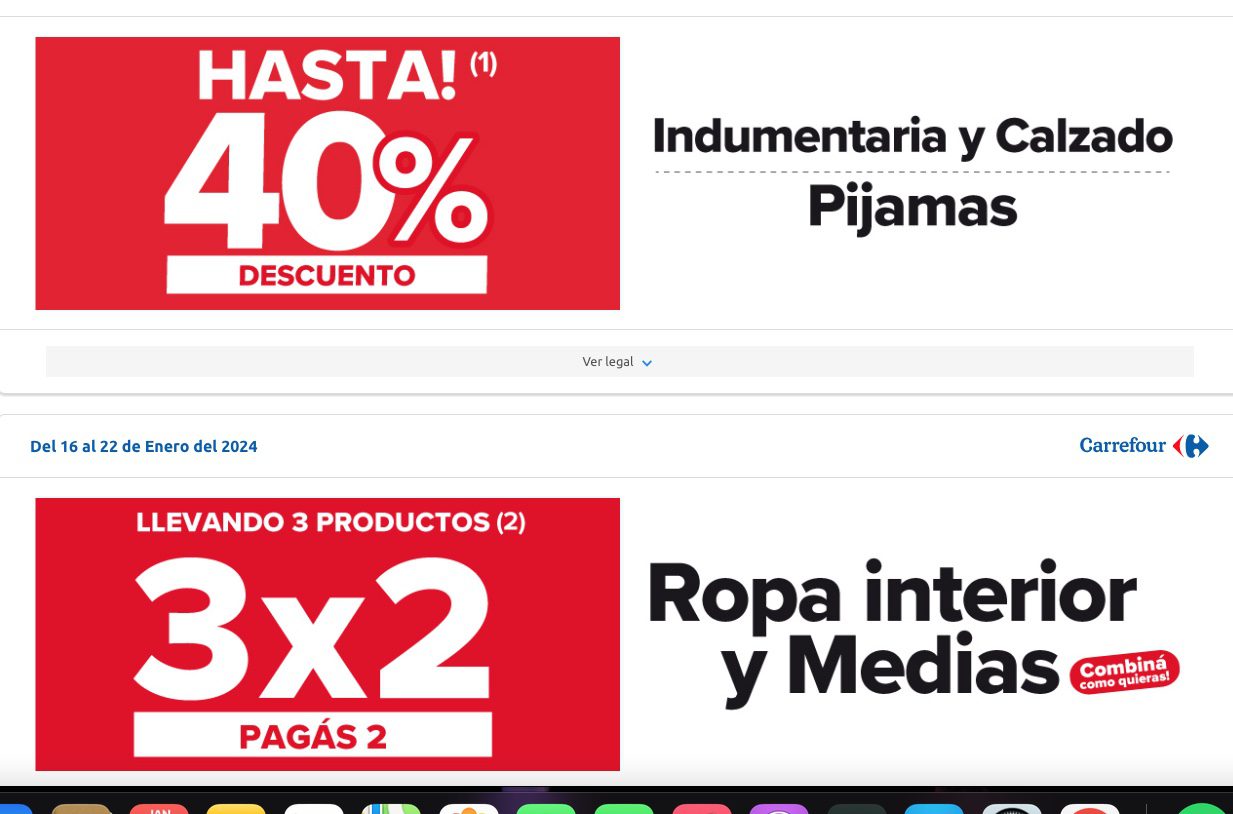Open the 3x2 Pagás 2 promo banner
This screenshot has height=814, width=1233.
pos(327,634)
